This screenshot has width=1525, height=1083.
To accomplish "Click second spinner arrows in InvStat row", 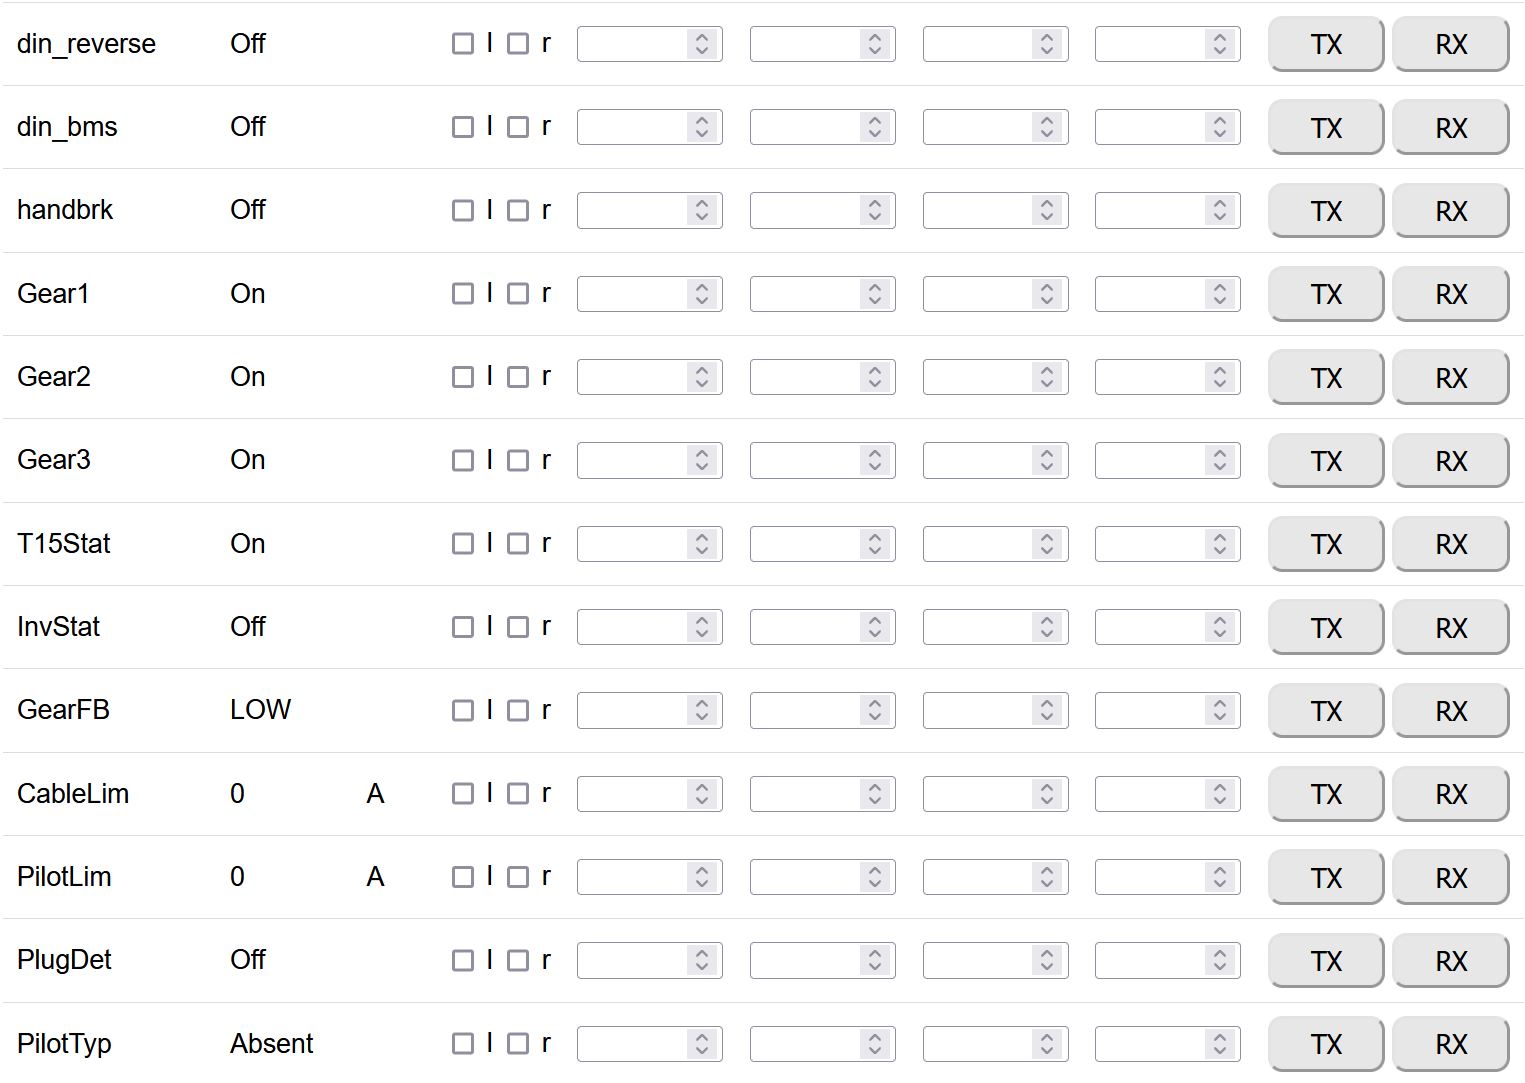I will coord(875,627).
